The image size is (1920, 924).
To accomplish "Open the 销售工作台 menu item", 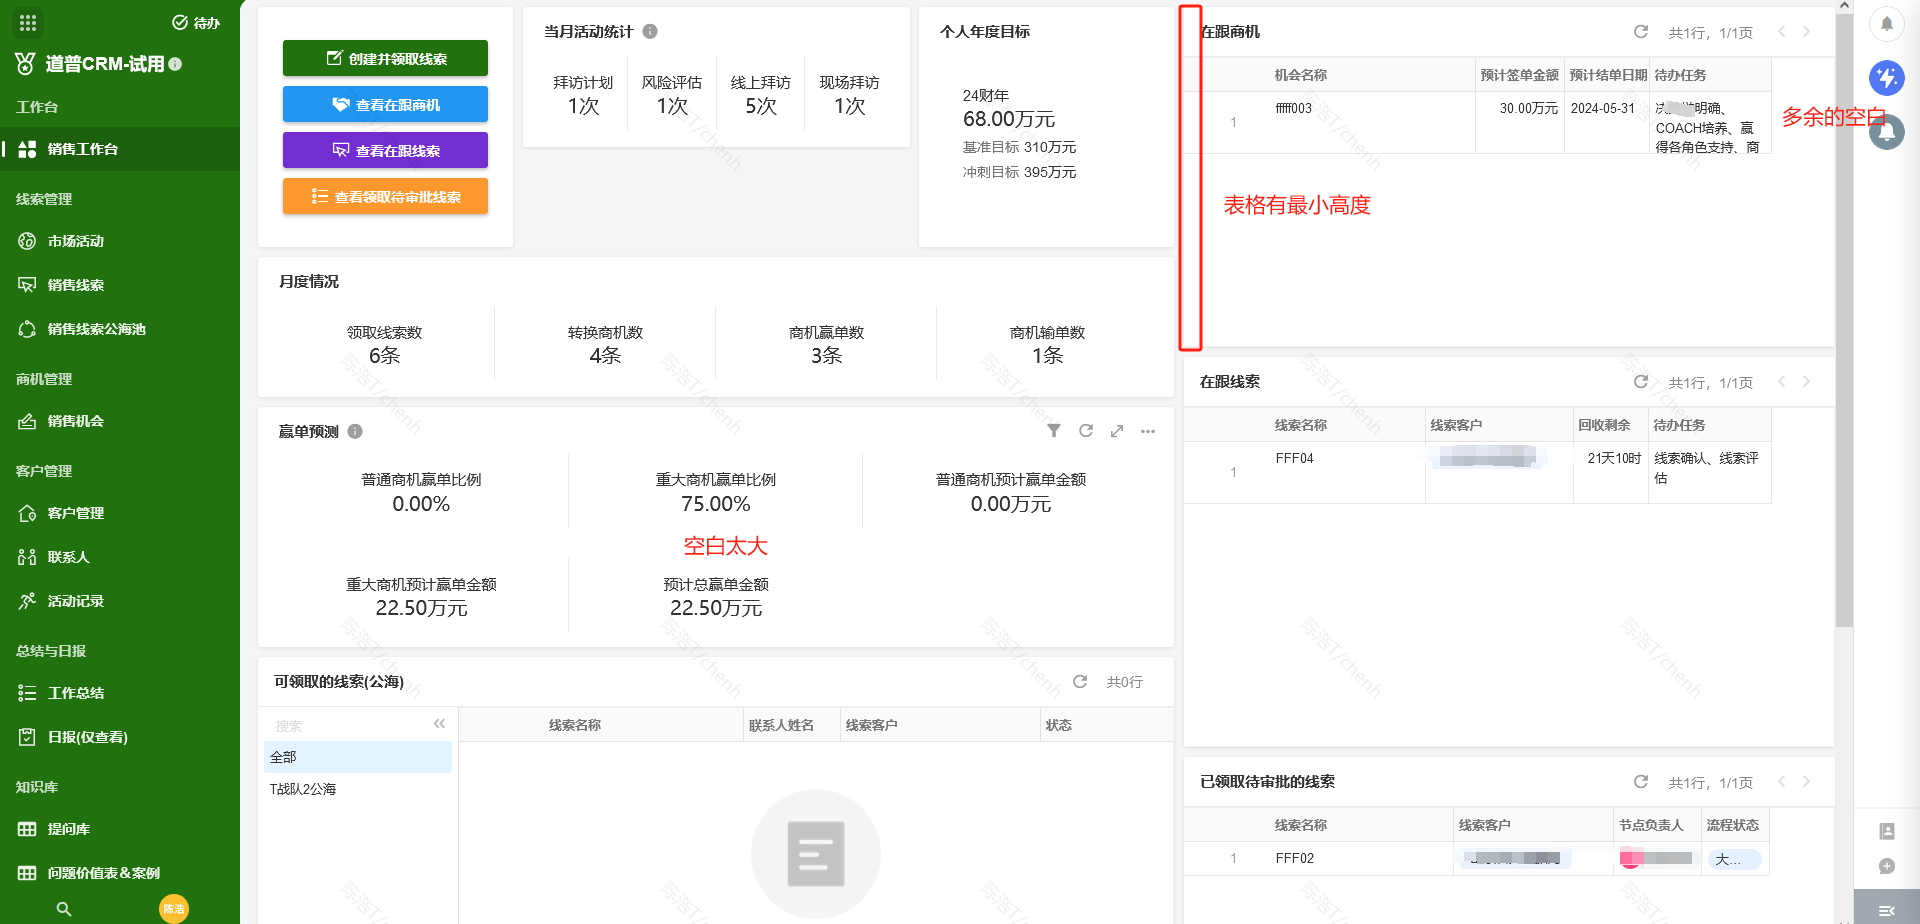I will point(120,149).
